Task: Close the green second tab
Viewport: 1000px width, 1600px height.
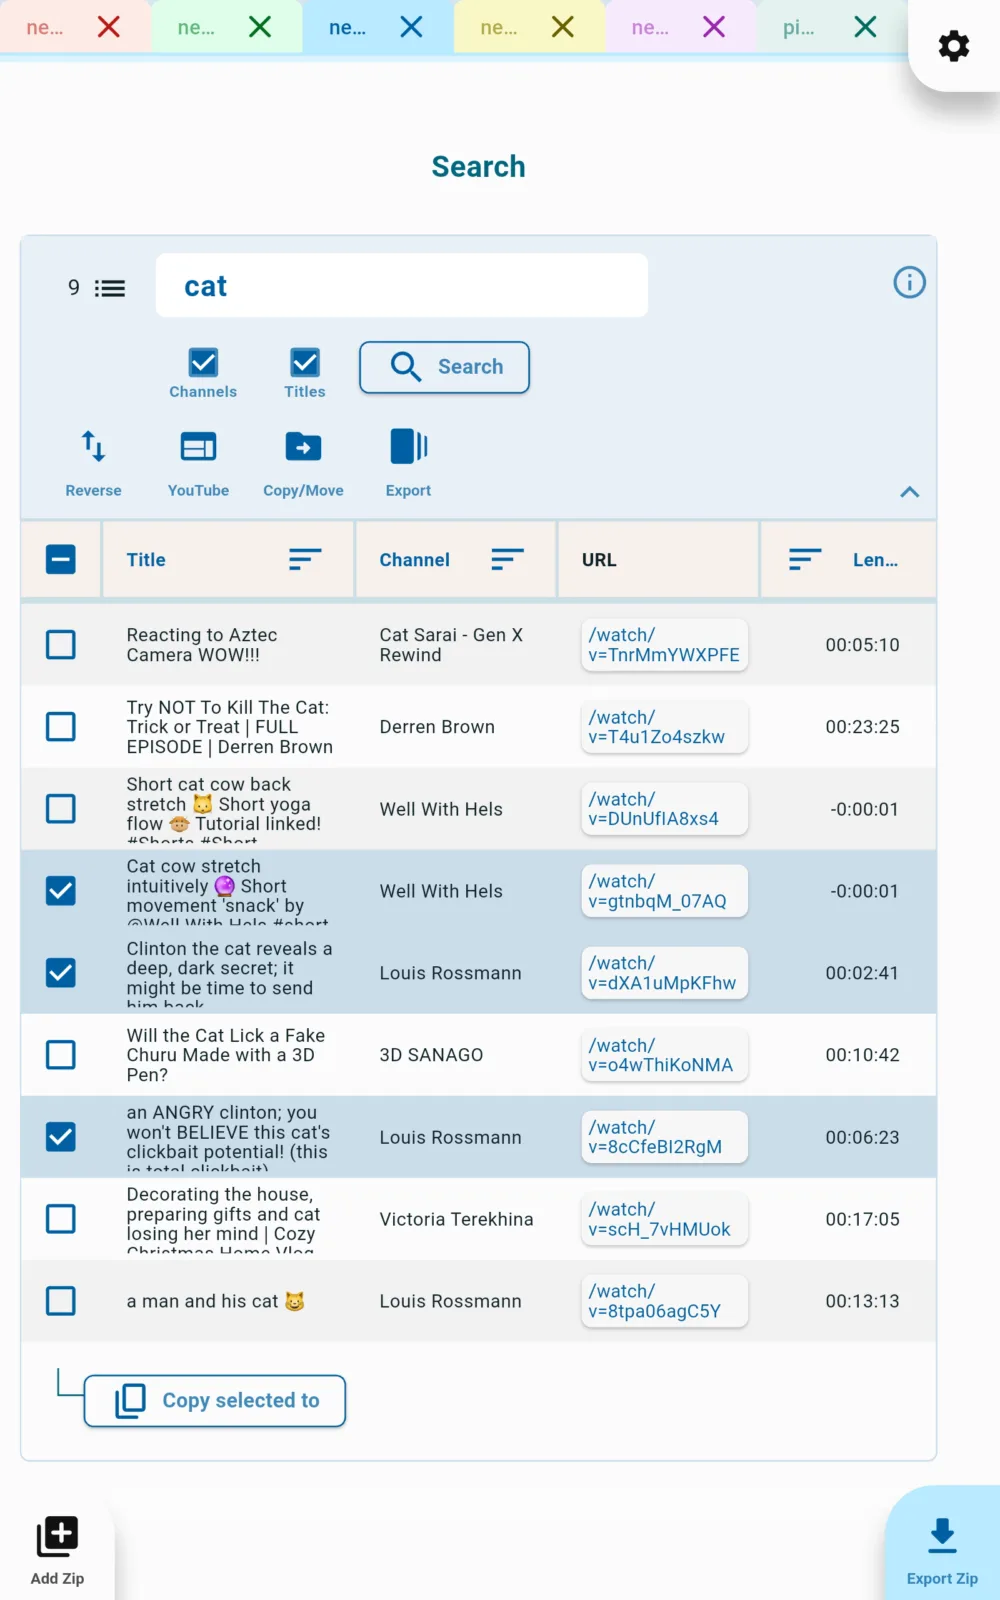Action: click(x=260, y=27)
